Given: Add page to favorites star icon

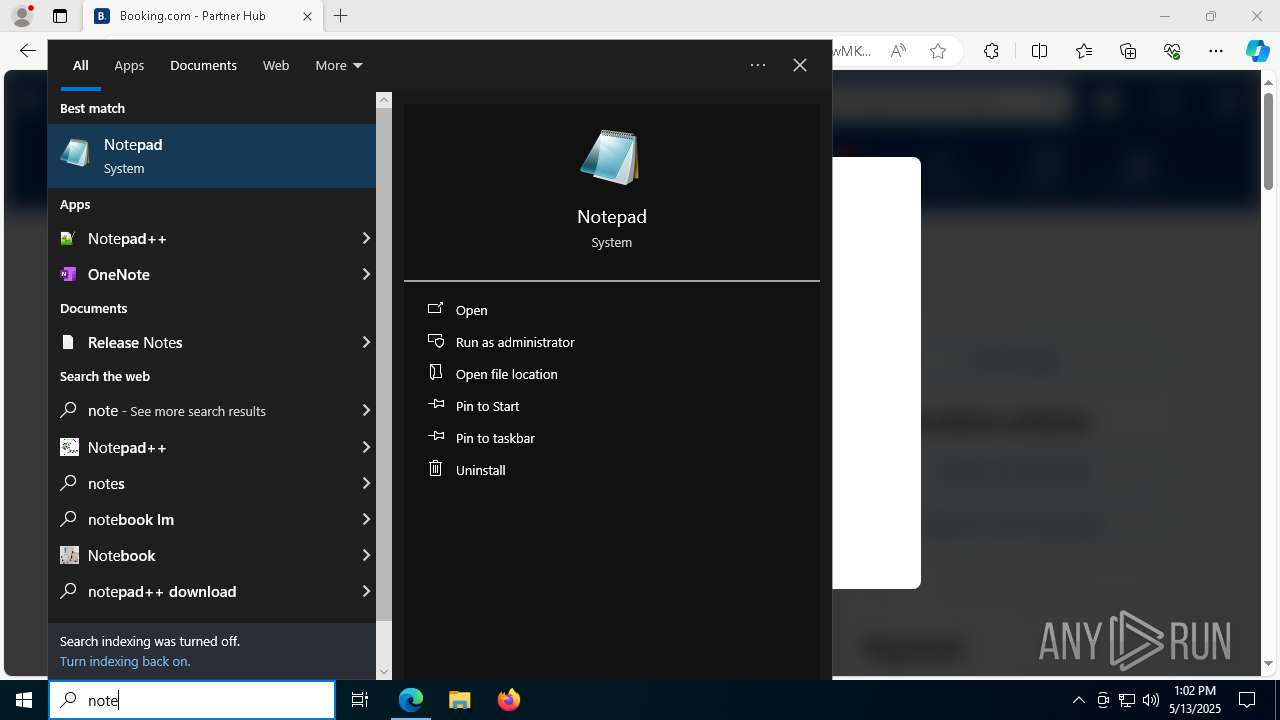Looking at the screenshot, I should 938,51.
